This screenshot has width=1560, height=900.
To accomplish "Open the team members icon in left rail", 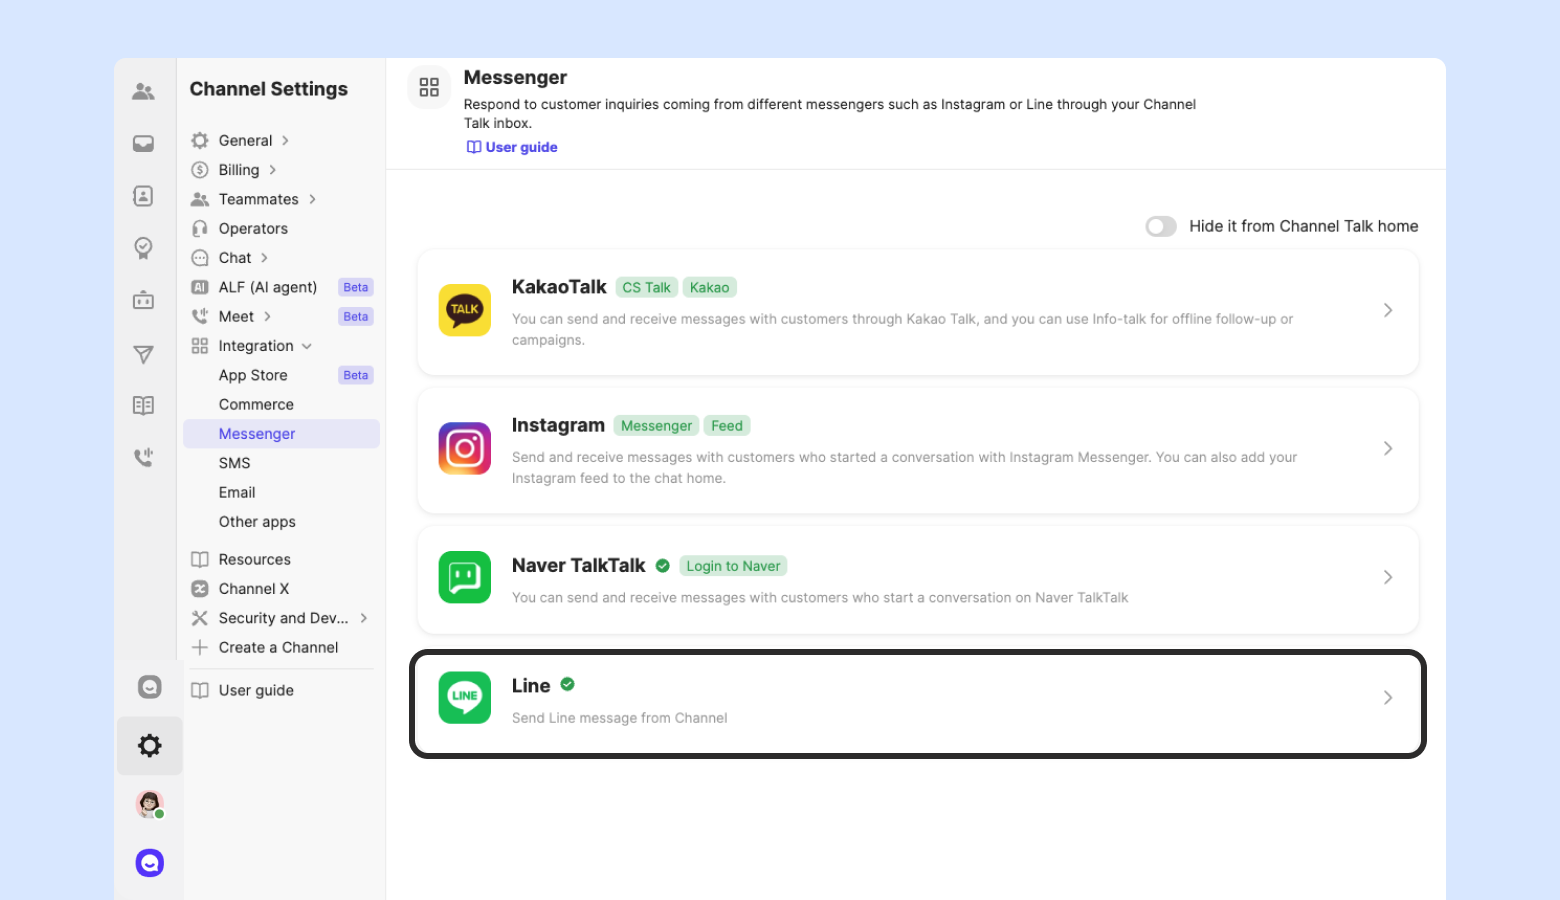I will [143, 92].
